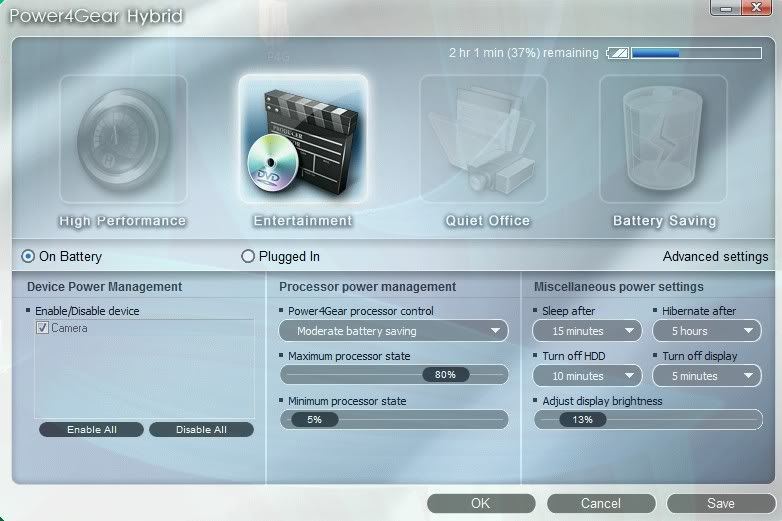Click the Processor power management heading
The height and width of the screenshot is (521, 782).
[x=368, y=287]
